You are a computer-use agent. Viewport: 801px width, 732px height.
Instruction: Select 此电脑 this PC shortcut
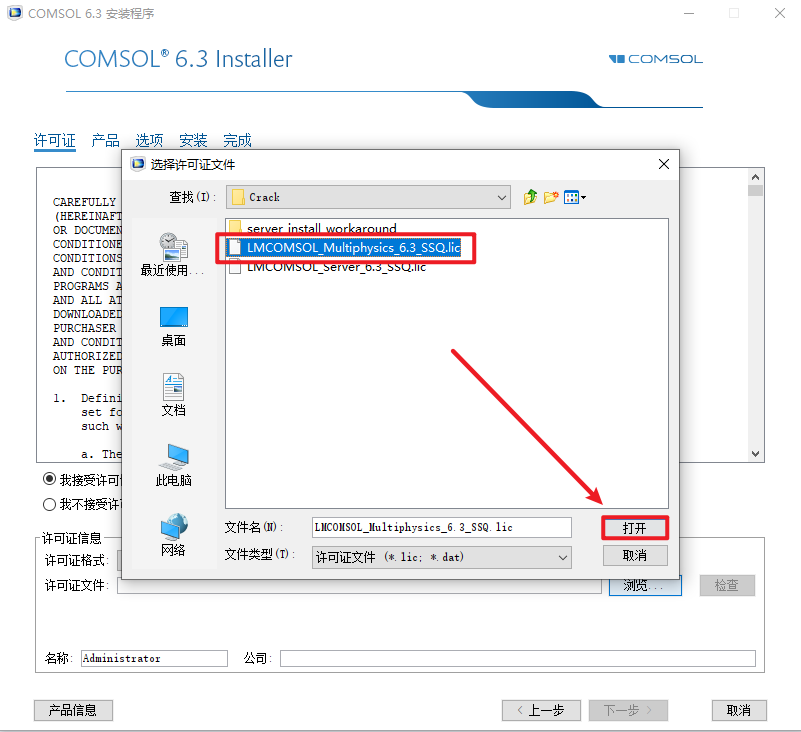[x=173, y=465]
